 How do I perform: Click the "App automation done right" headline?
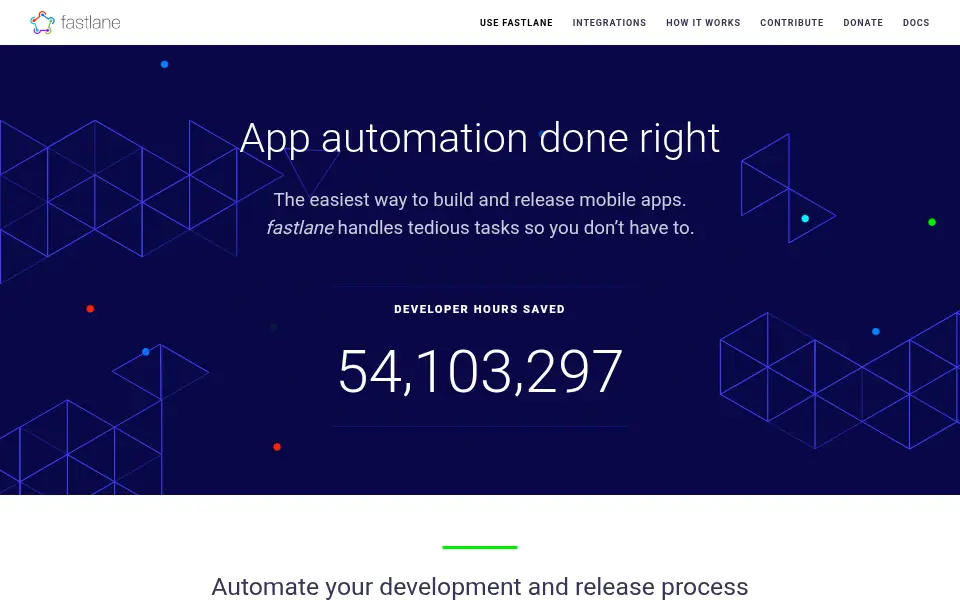point(480,138)
